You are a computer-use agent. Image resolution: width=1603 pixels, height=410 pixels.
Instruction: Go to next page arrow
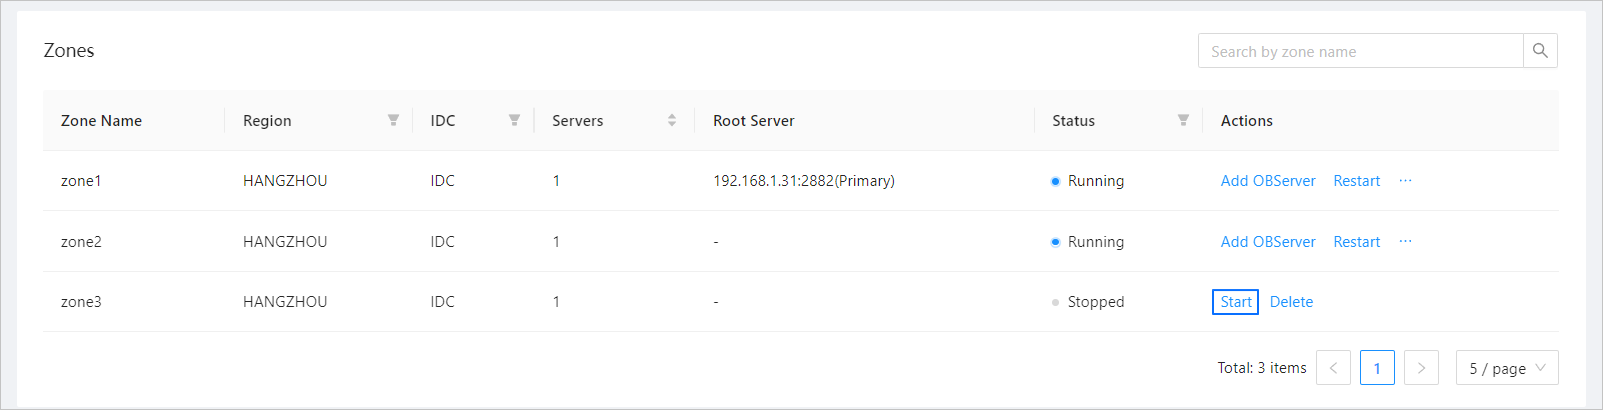[x=1421, y=368]
